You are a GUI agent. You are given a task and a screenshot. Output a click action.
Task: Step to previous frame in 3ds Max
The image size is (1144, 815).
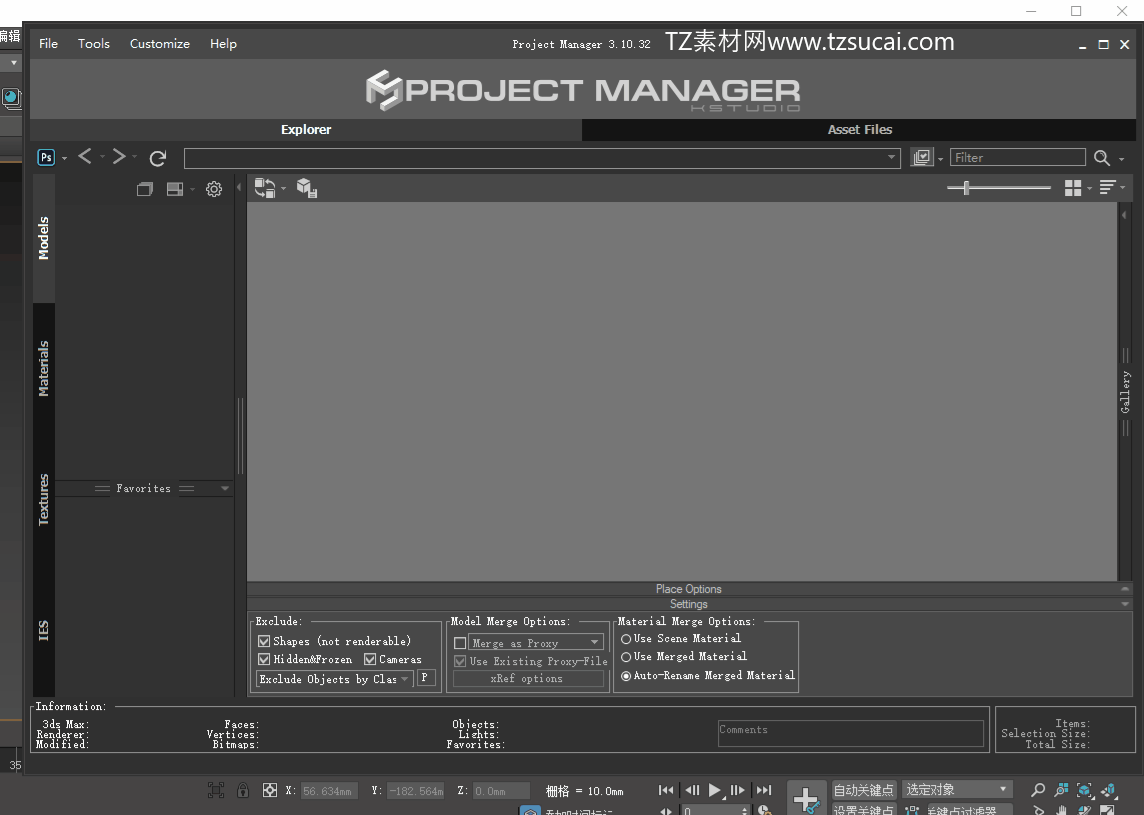pyautogui.click(x=692, y=789)
